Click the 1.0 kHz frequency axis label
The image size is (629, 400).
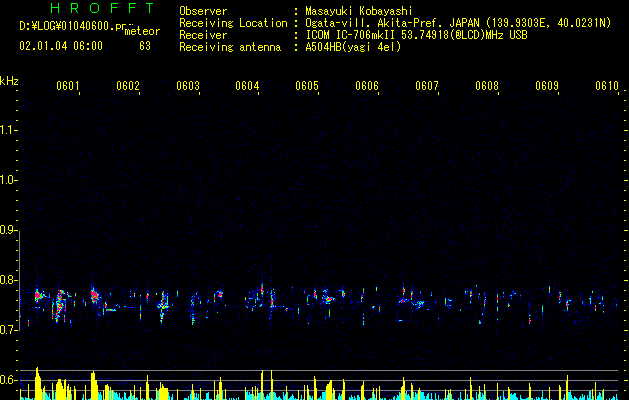(8, 180)
